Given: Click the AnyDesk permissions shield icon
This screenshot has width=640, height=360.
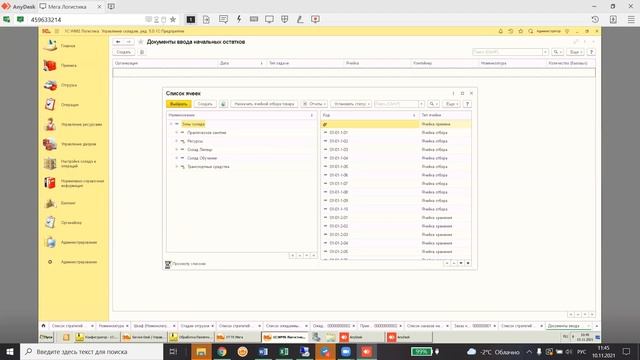Looking at the screenshot, I should point(284,19).
